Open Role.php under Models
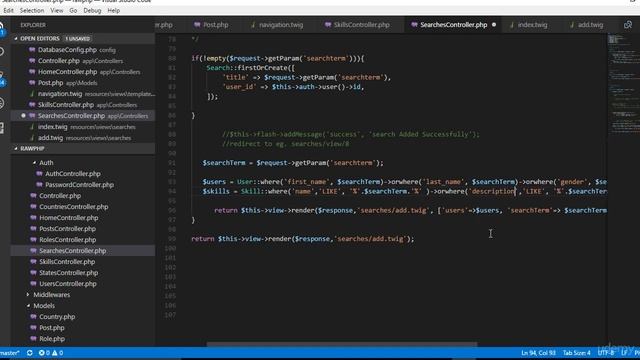This screenshot has width=640, height=360. pos(82,339)
